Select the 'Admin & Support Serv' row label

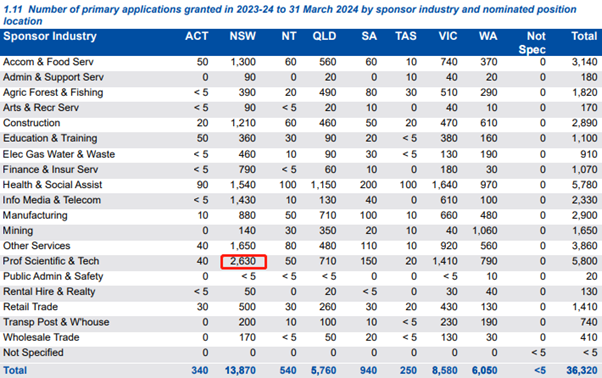point(53,77)
